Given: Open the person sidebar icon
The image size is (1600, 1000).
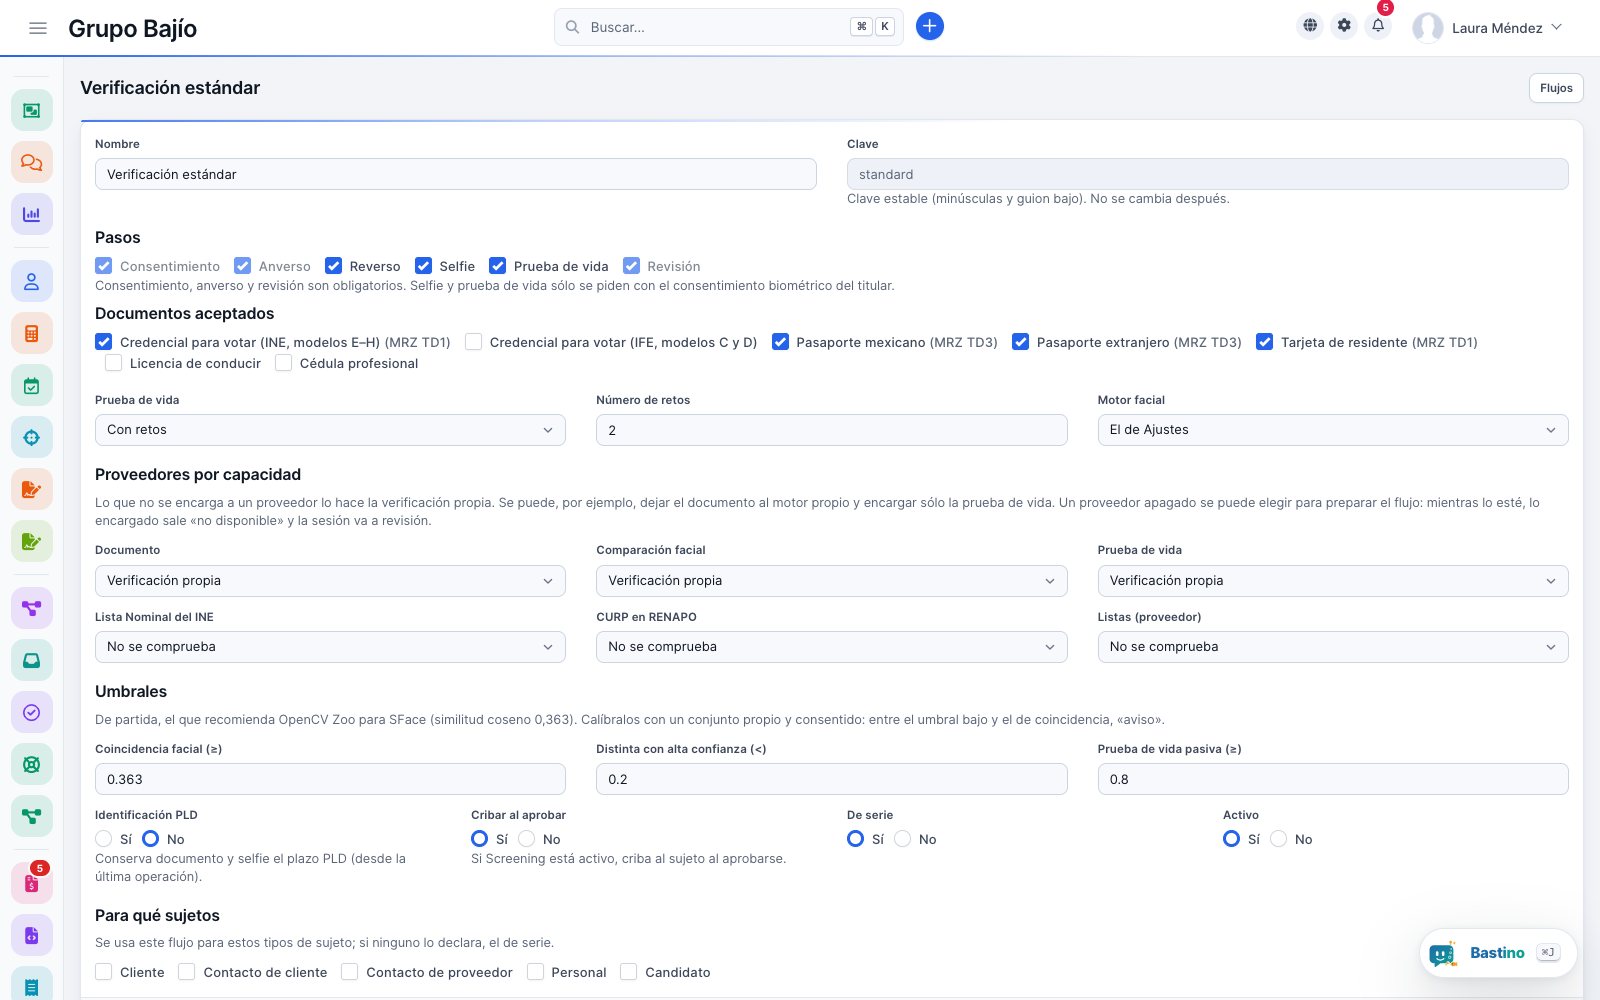Looking at the screenshot, I should click(32, 282).
